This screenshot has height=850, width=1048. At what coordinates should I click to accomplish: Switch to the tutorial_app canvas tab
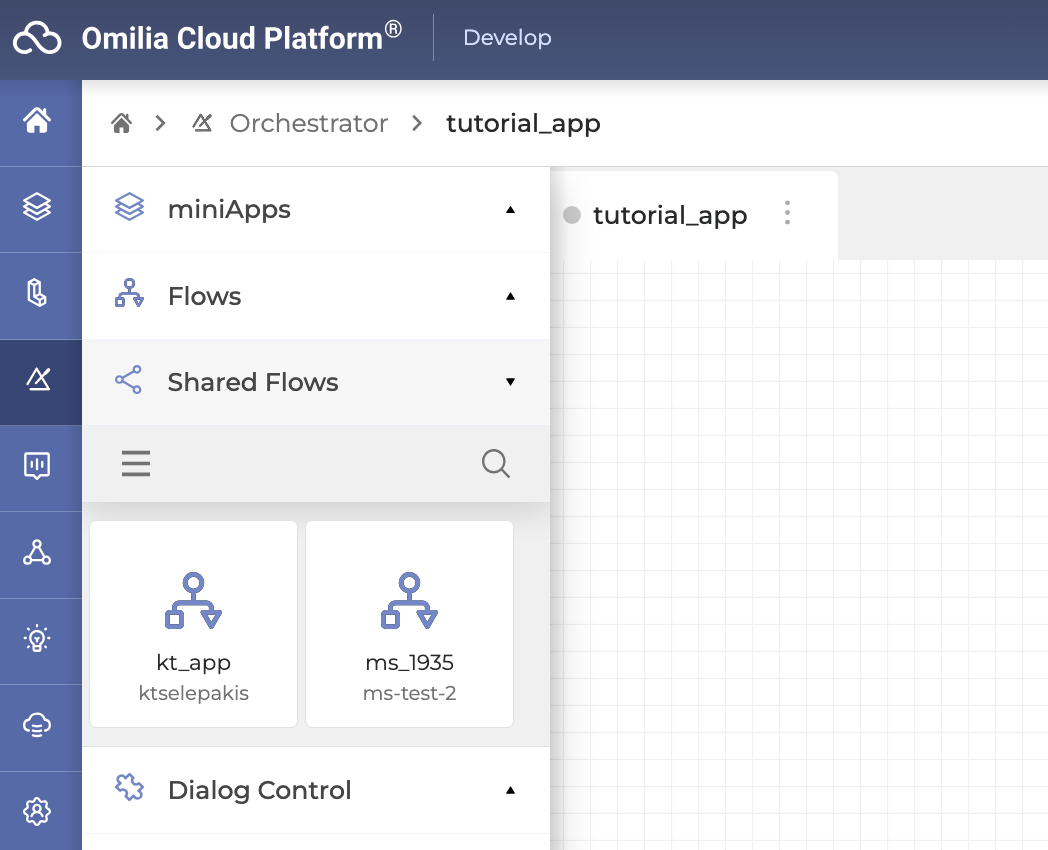(669, 215)
